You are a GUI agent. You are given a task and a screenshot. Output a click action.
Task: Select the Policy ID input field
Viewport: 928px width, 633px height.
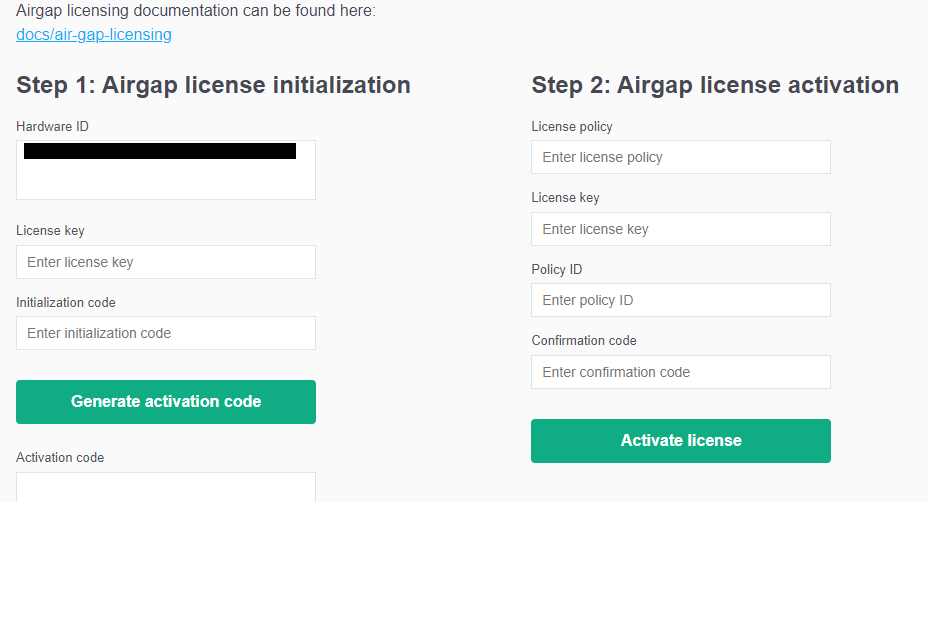680,300
